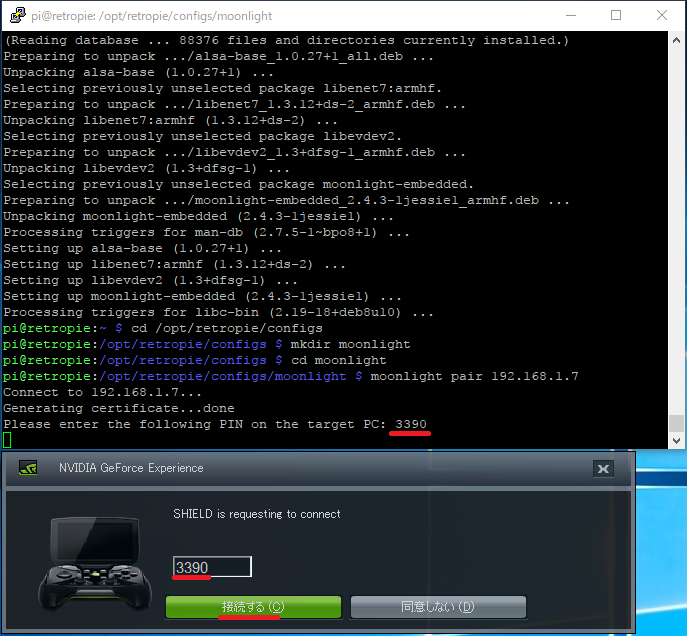Click the "Unpacking alsa-base (1.0.27+1)" line

[x=138, y=72]
